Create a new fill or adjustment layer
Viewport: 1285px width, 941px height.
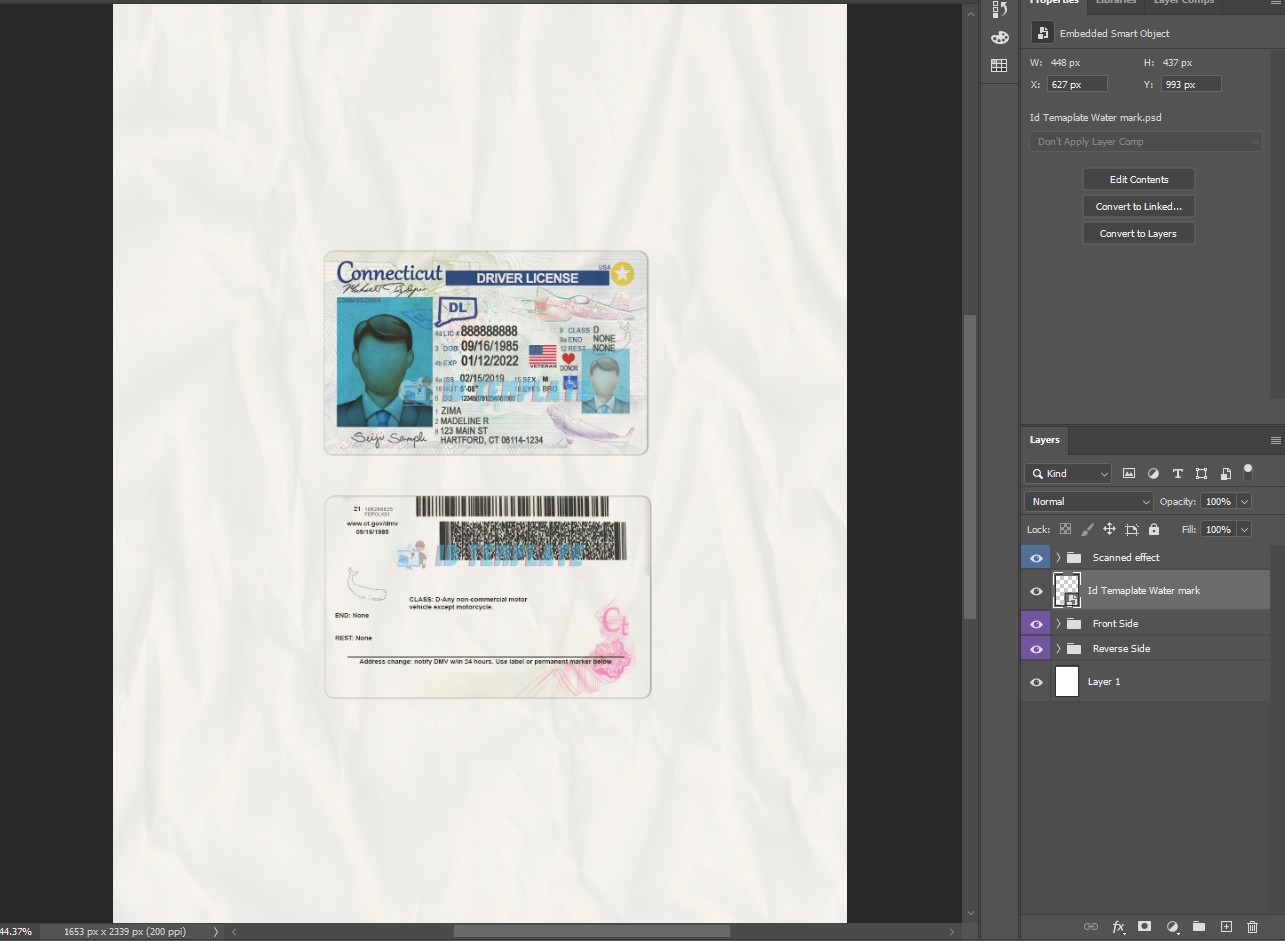pos(1172,927)
